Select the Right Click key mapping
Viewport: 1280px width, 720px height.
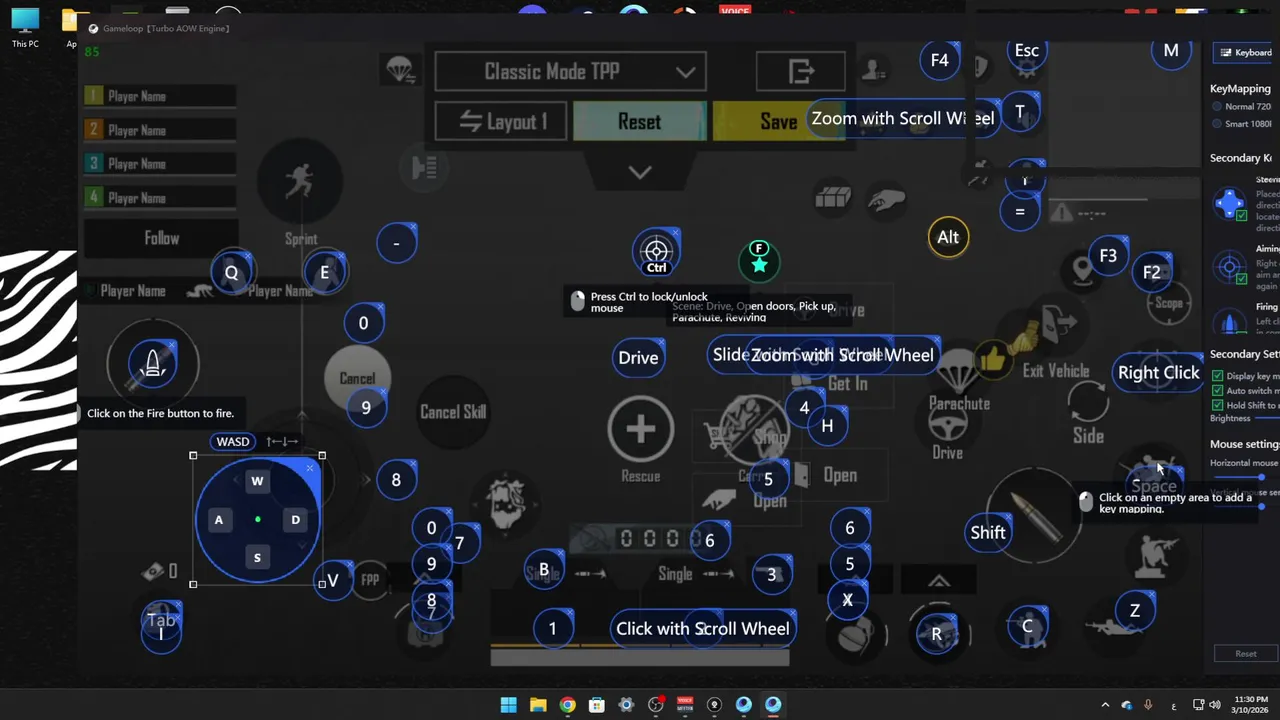[1158, 373]
